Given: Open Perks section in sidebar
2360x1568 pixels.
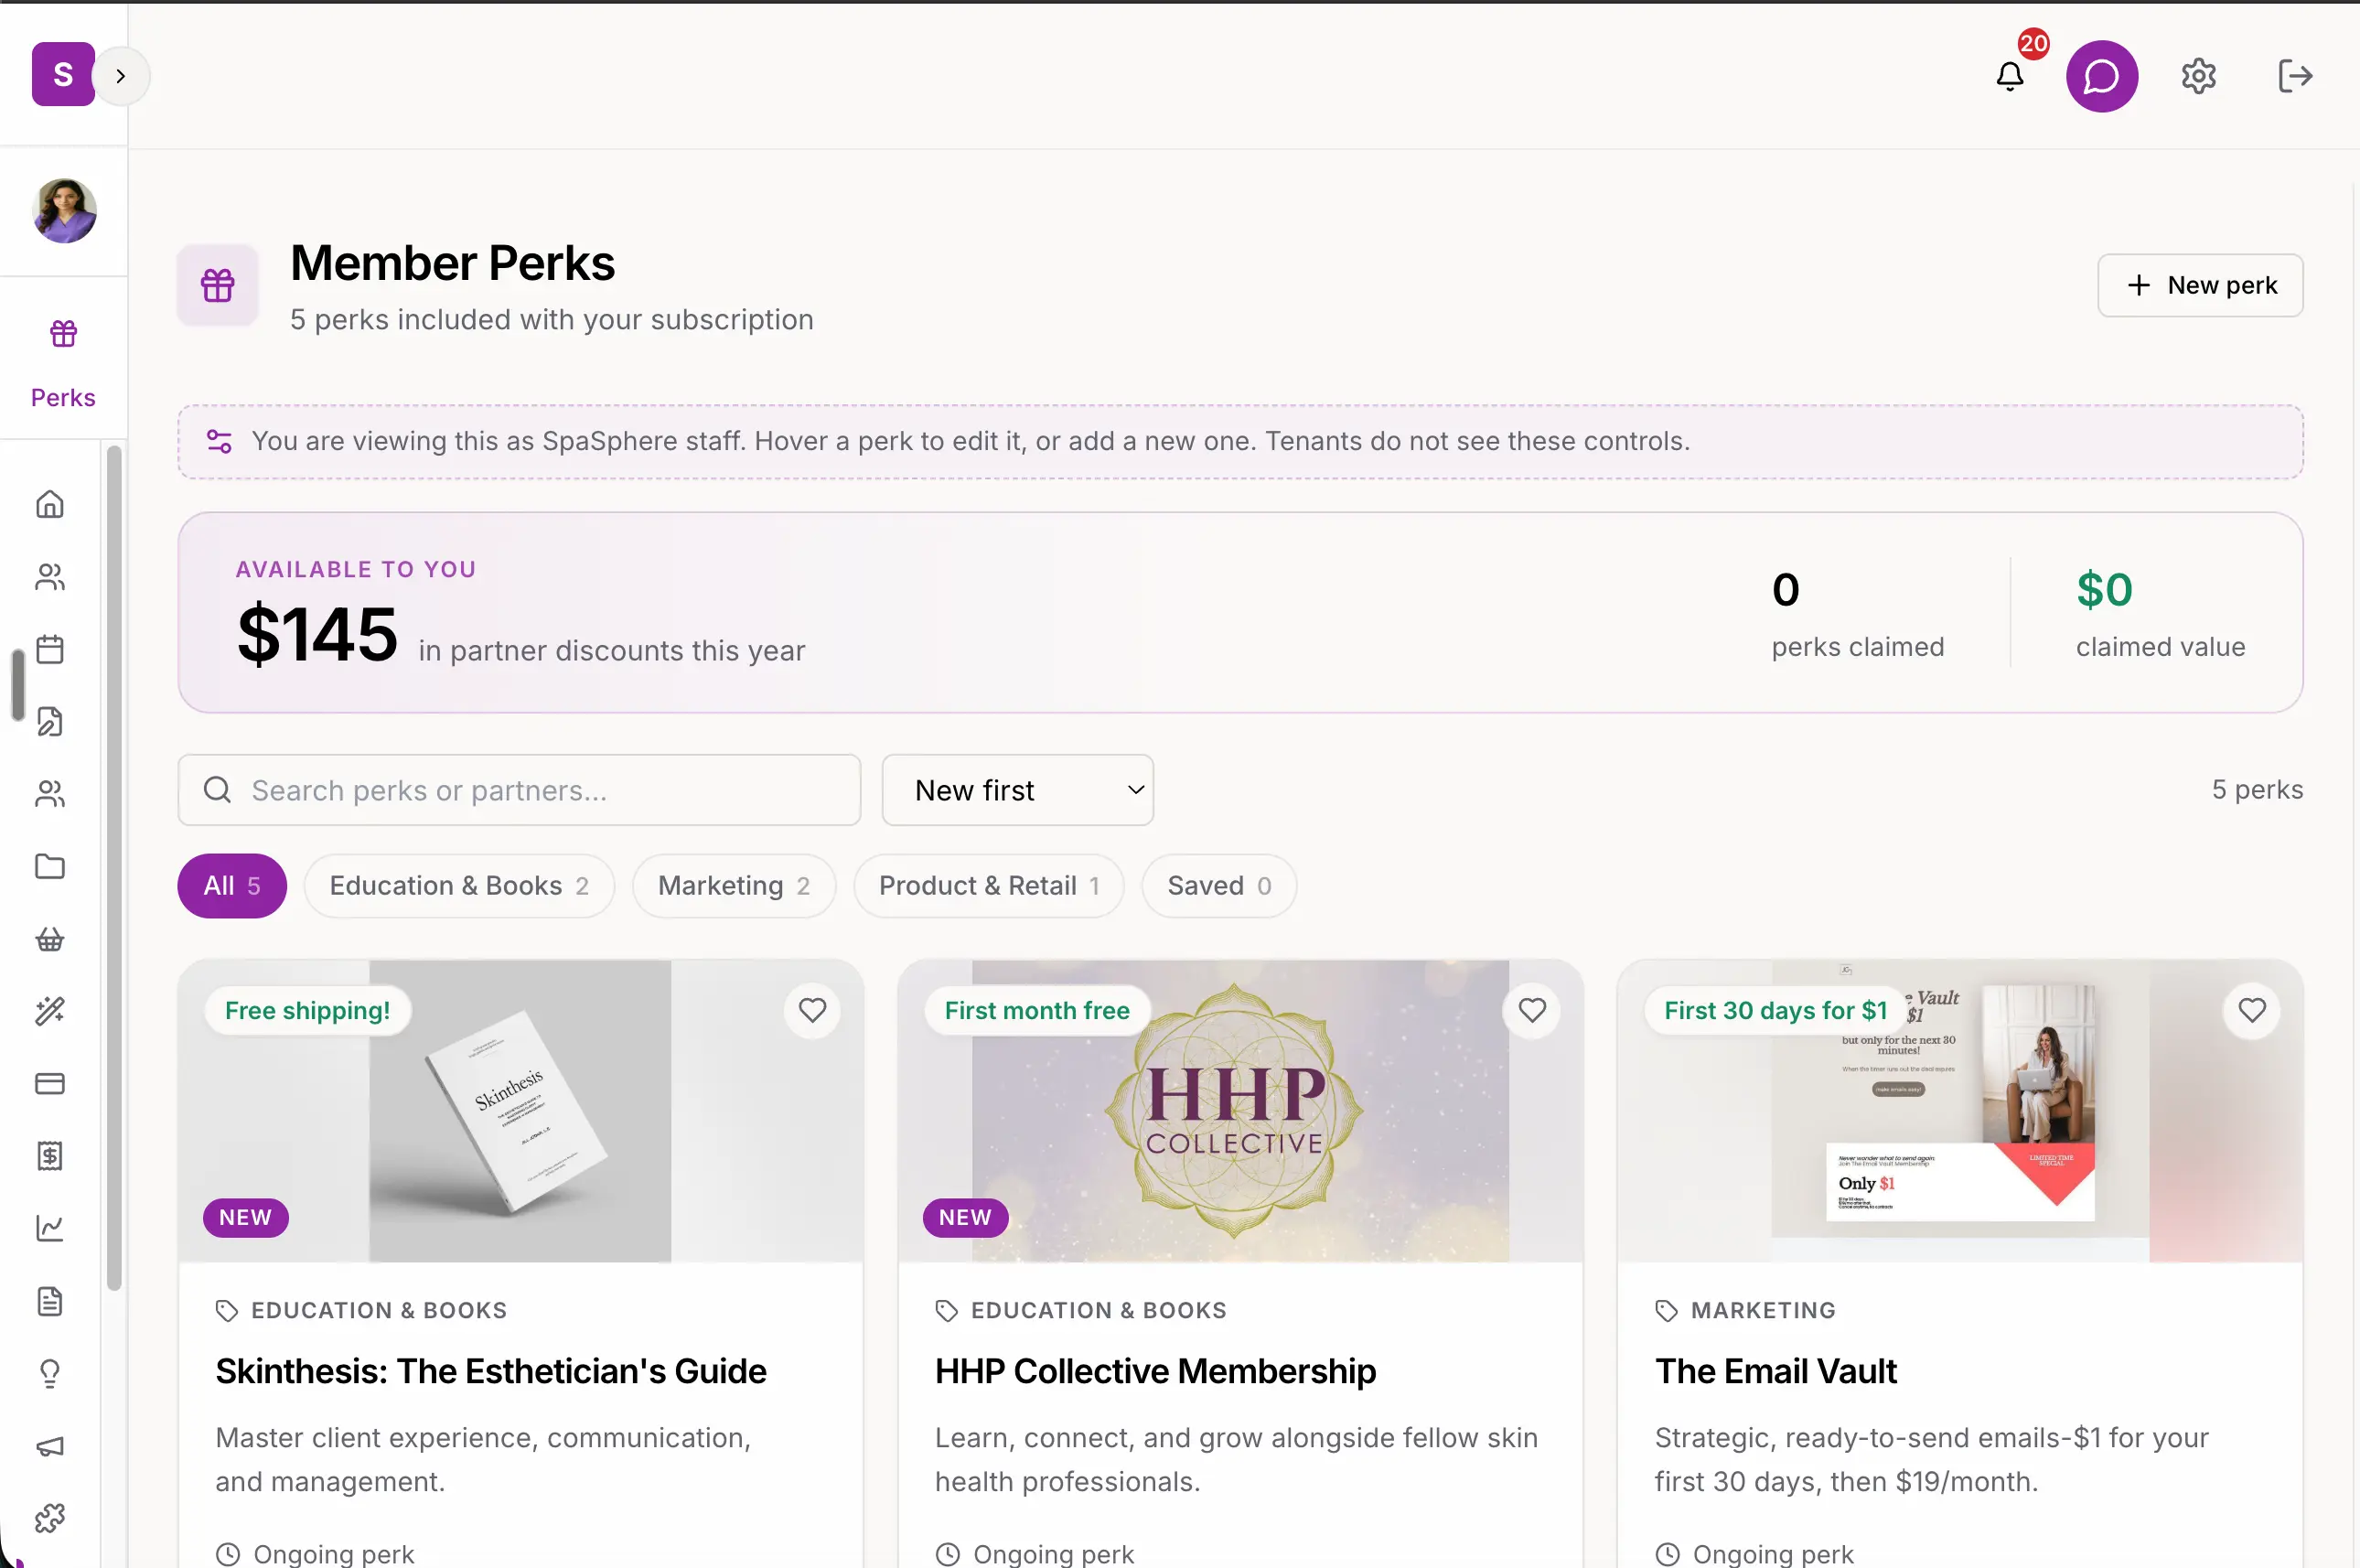Looking at the screenshot, I should tap(63, 360).
